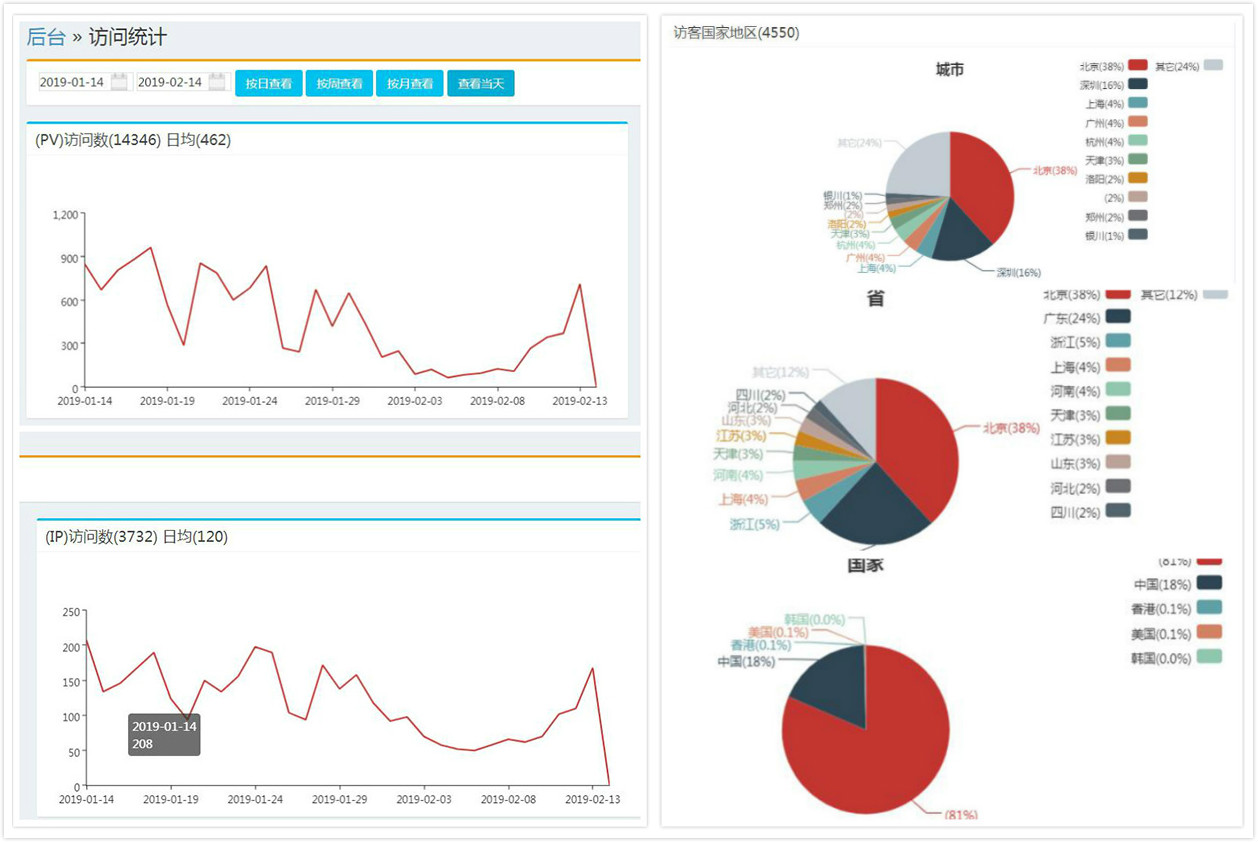The height and width of the screenshot is (842, 1258).
Task: Select the 按月查看 view button
Action: point(410,83)
